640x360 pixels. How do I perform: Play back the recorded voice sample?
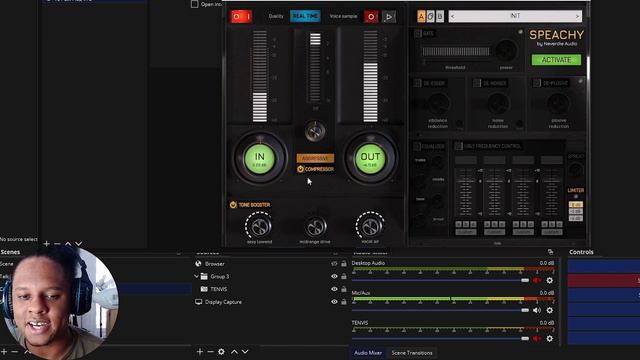coord(389,17)
